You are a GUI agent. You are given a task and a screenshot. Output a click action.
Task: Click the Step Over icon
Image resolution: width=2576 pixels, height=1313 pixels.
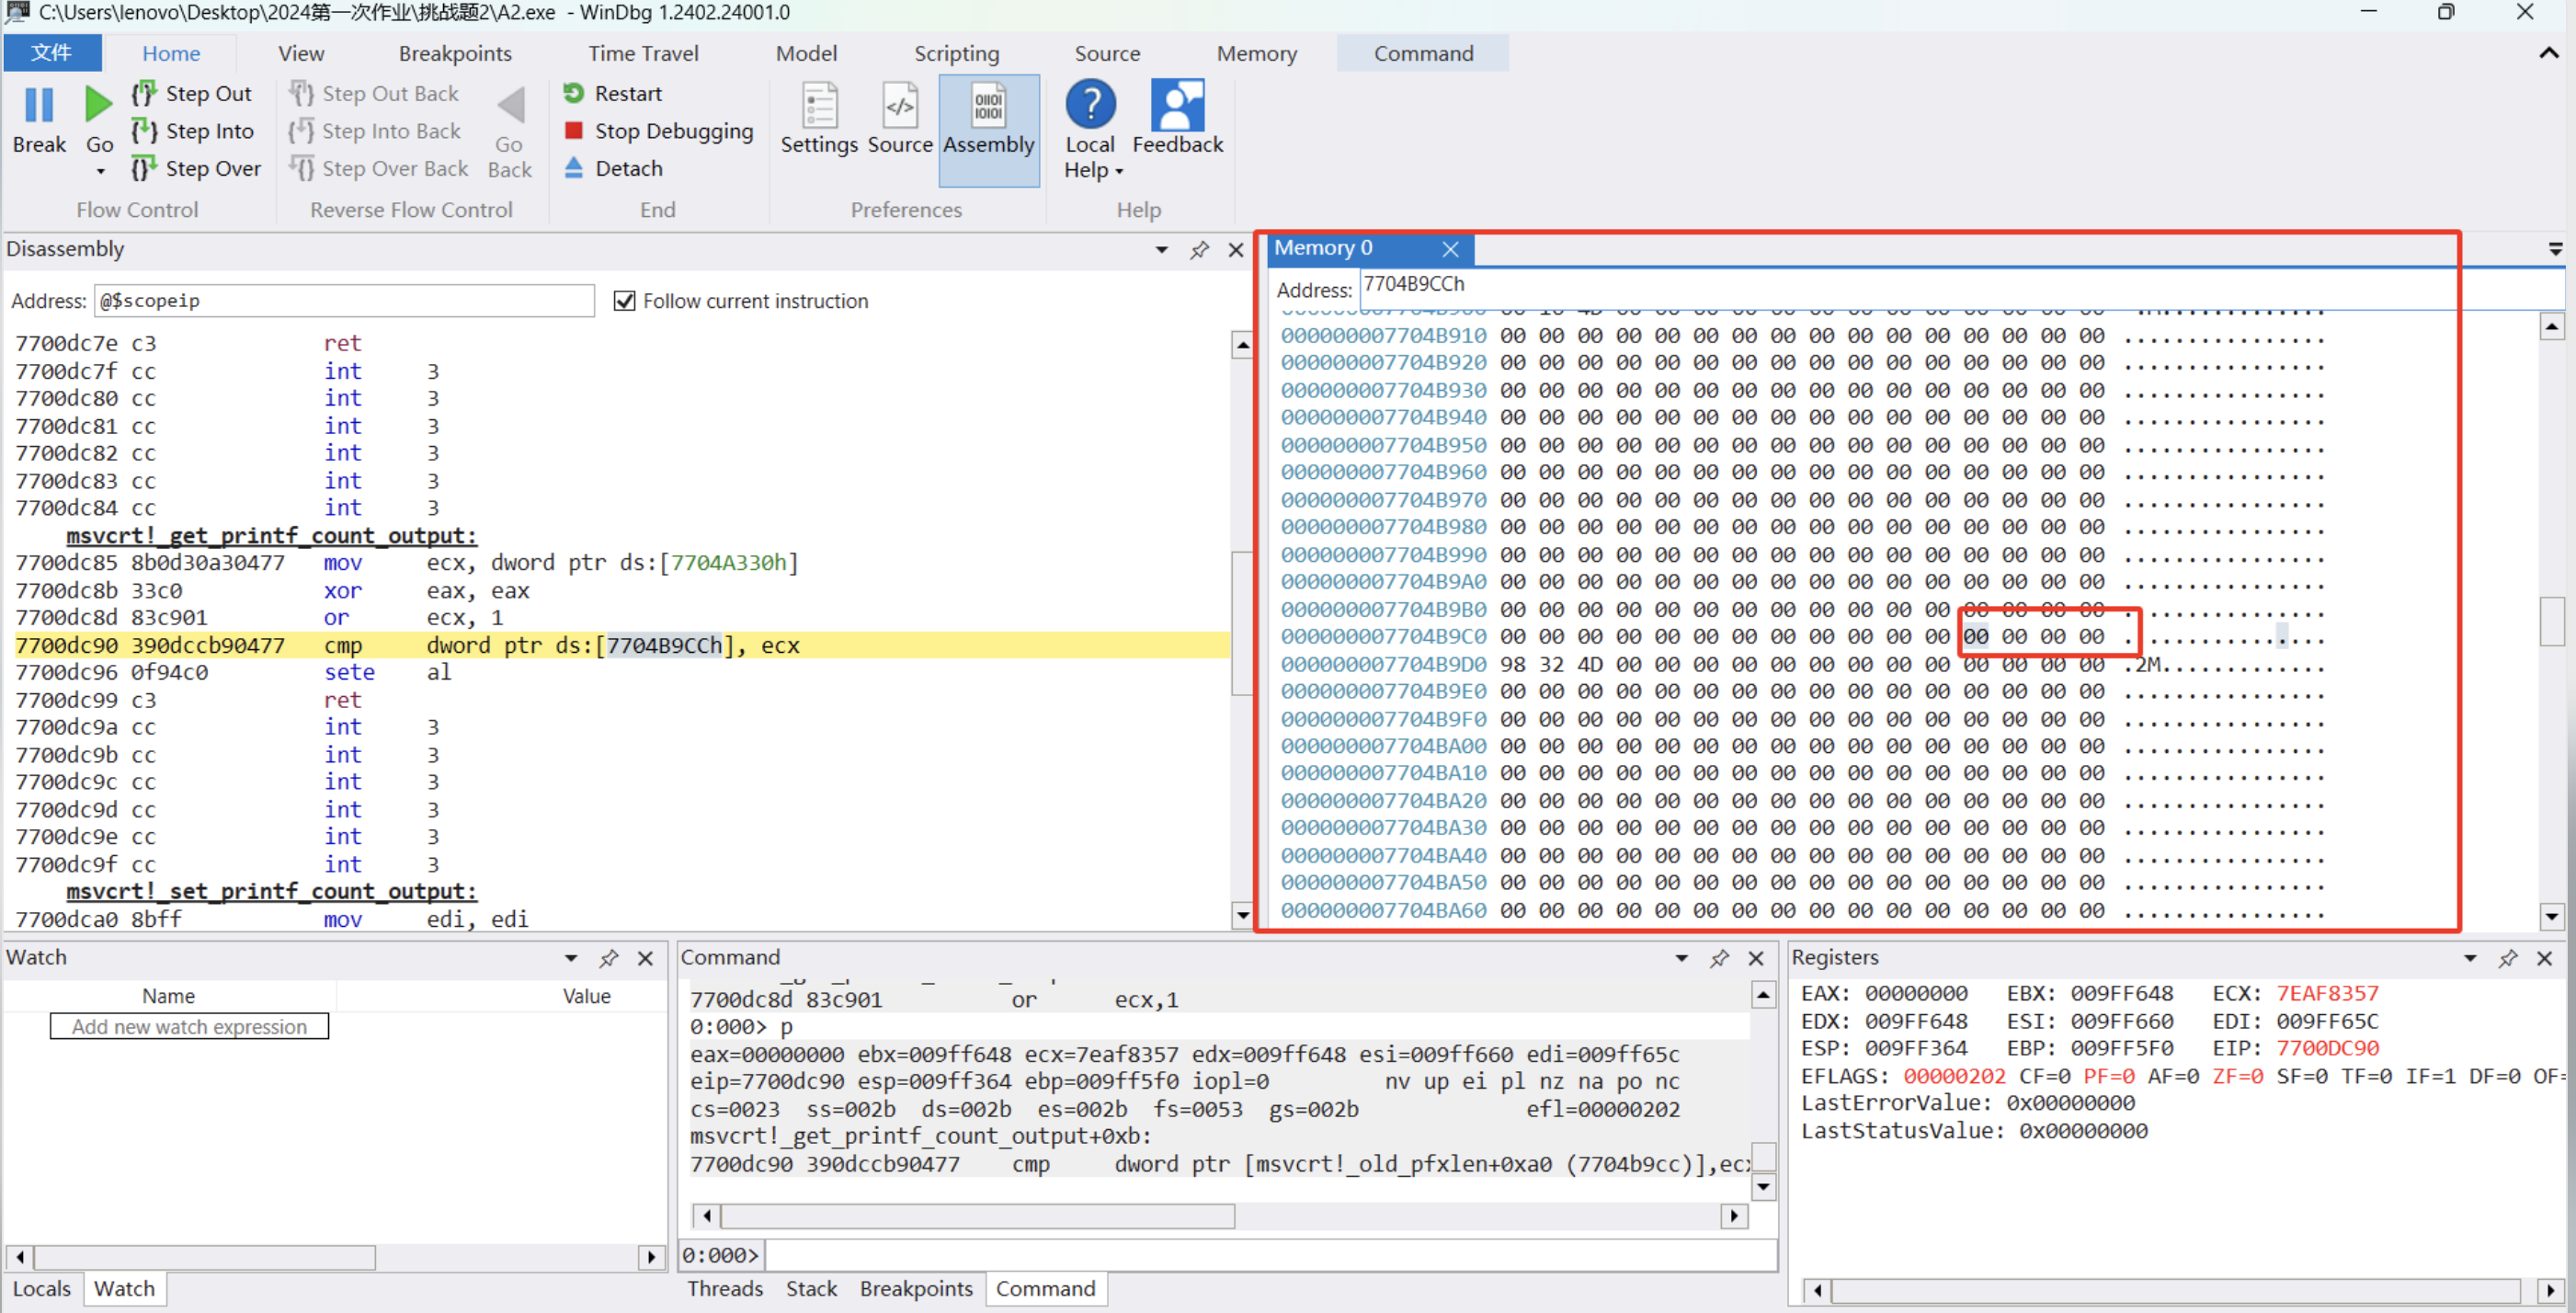(144, 168)
